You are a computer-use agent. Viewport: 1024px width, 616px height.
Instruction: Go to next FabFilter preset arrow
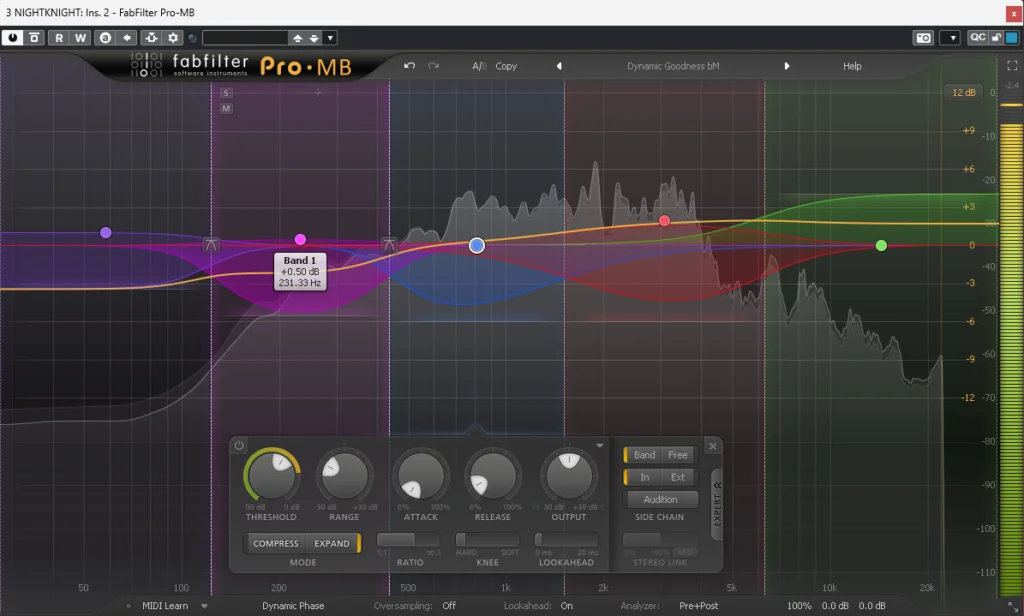click(x=787, y=66)
